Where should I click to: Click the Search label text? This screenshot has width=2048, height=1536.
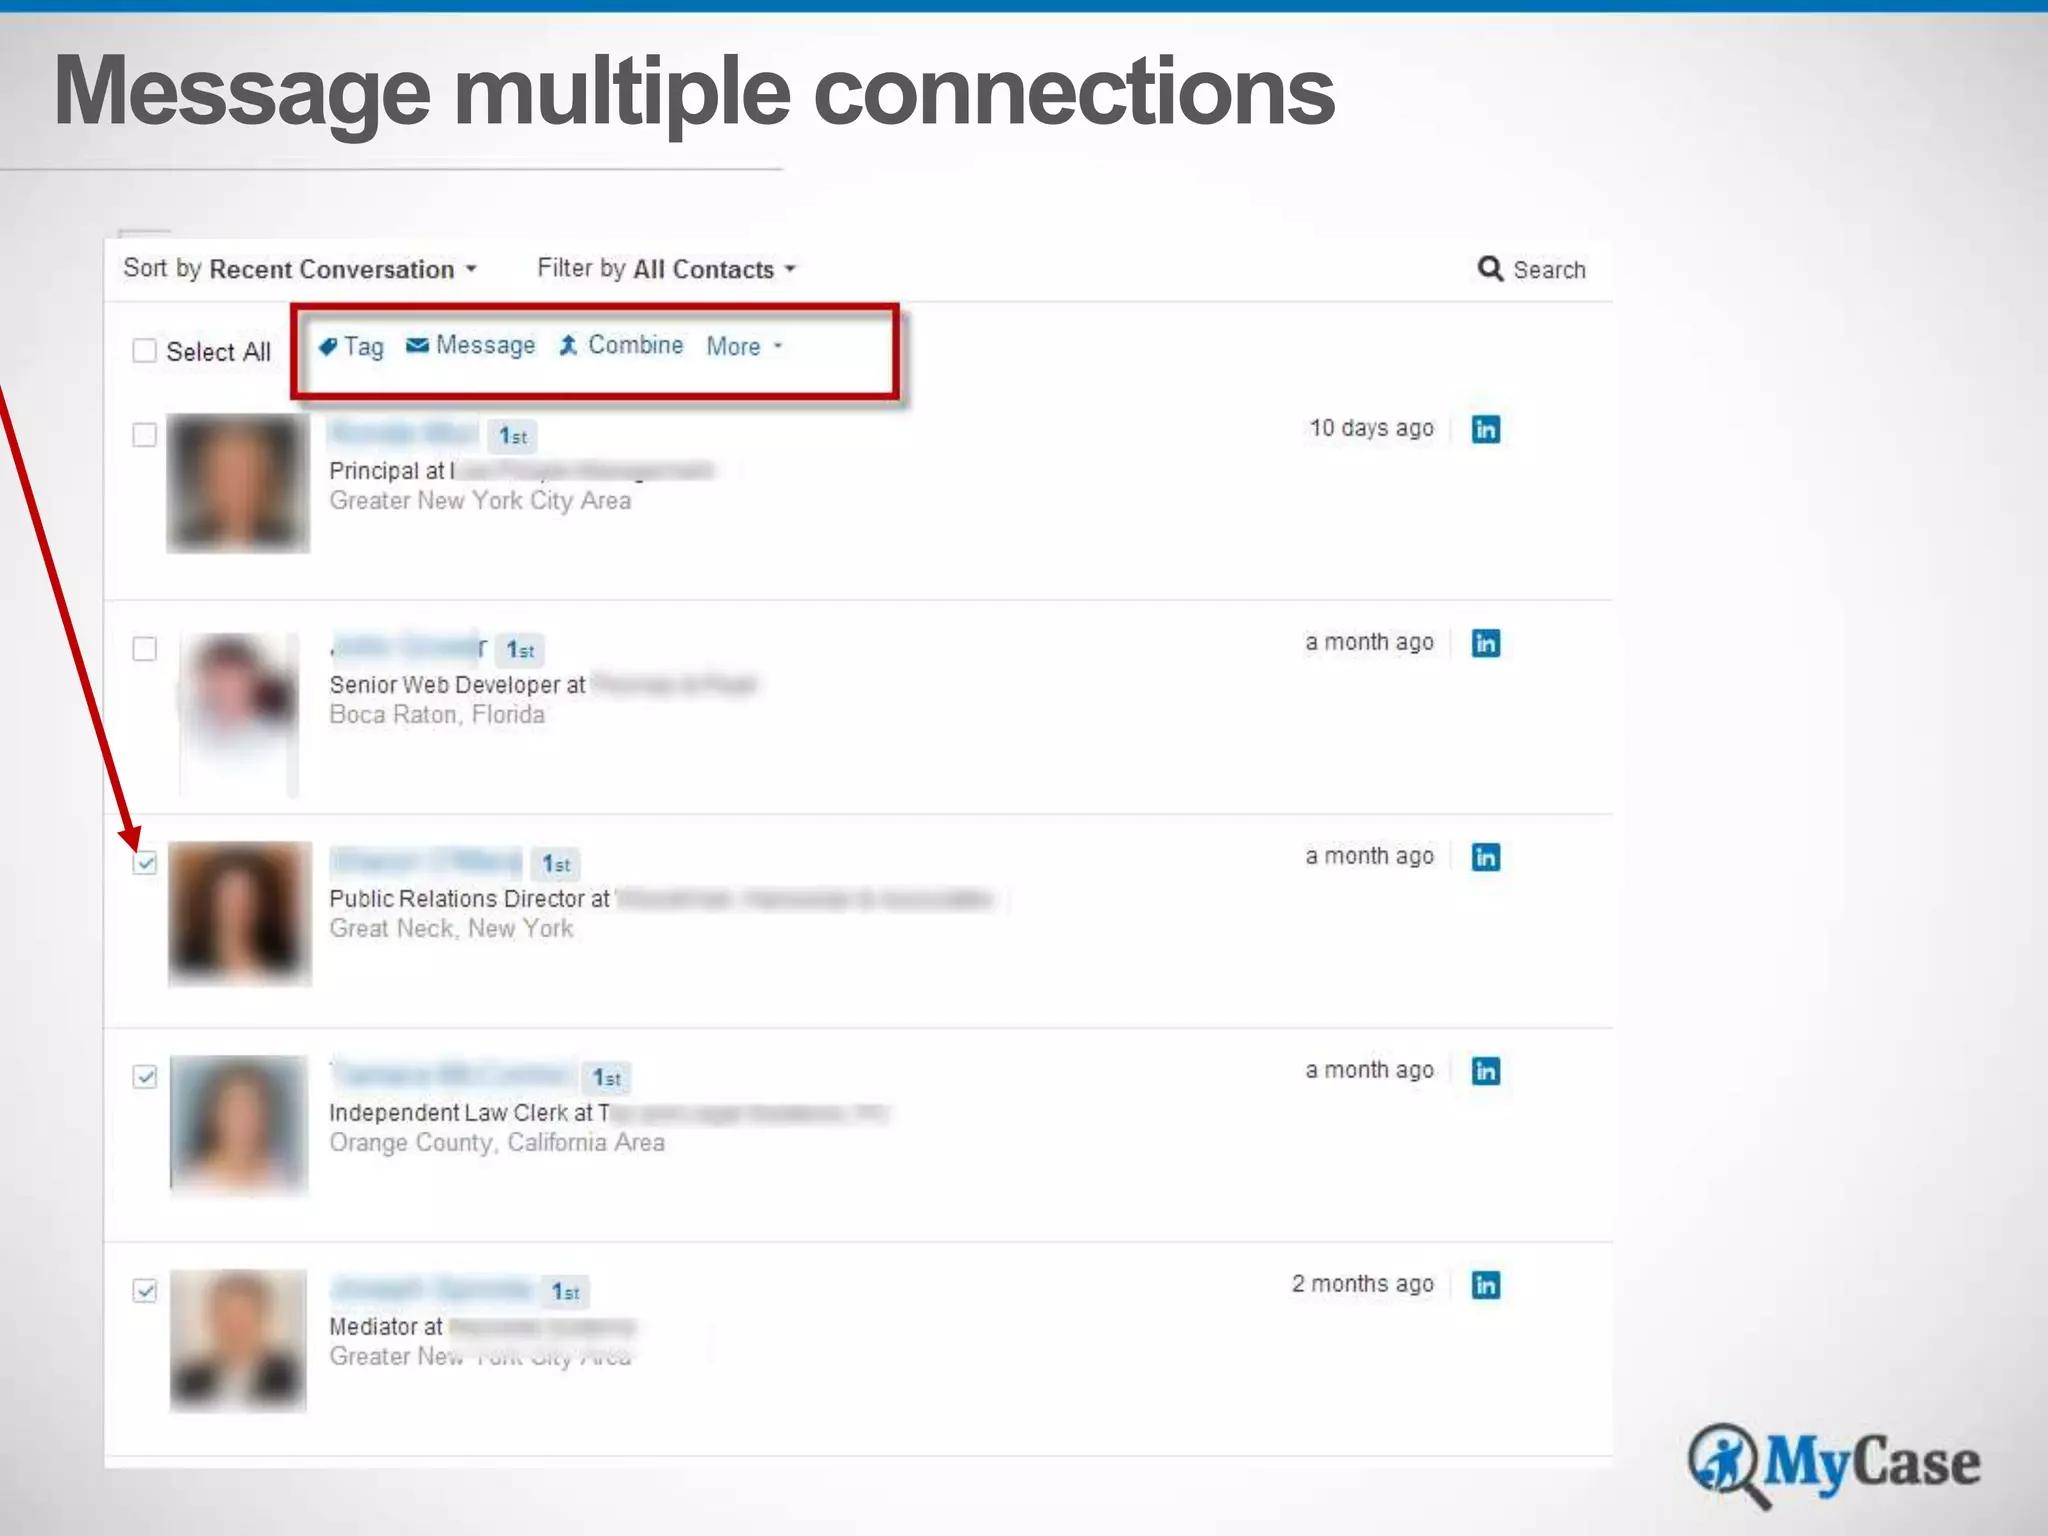[1549, 270]
